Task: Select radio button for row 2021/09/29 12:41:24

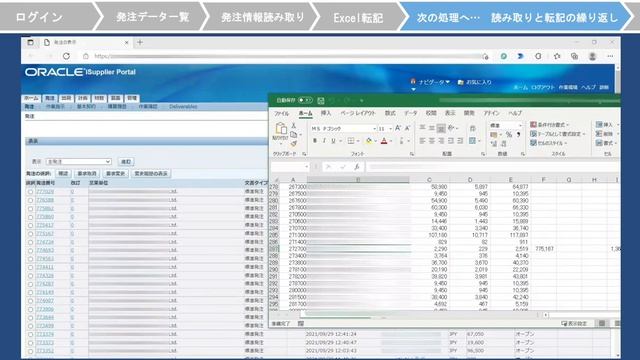Action: coord(30,335)
